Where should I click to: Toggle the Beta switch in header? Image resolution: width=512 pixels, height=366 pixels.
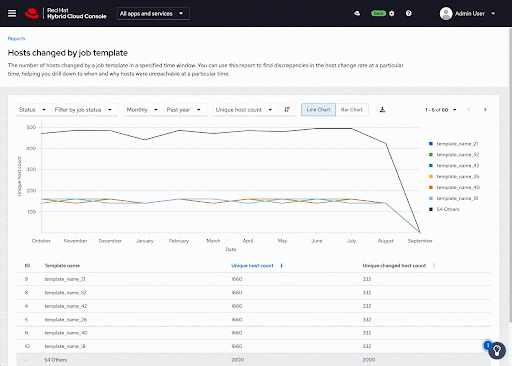click(378, 13)
